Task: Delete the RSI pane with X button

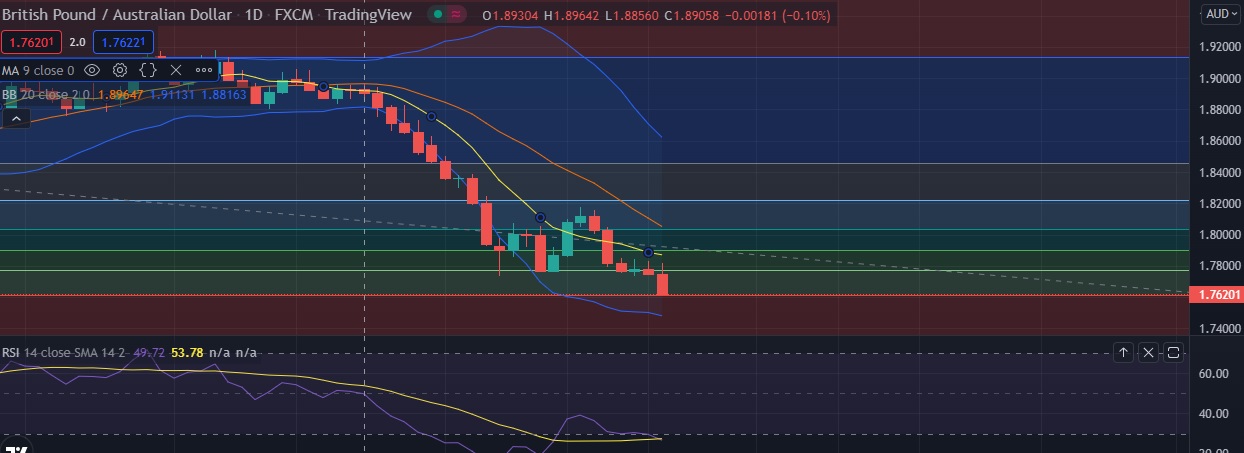Action: (x=1148, y=352)
